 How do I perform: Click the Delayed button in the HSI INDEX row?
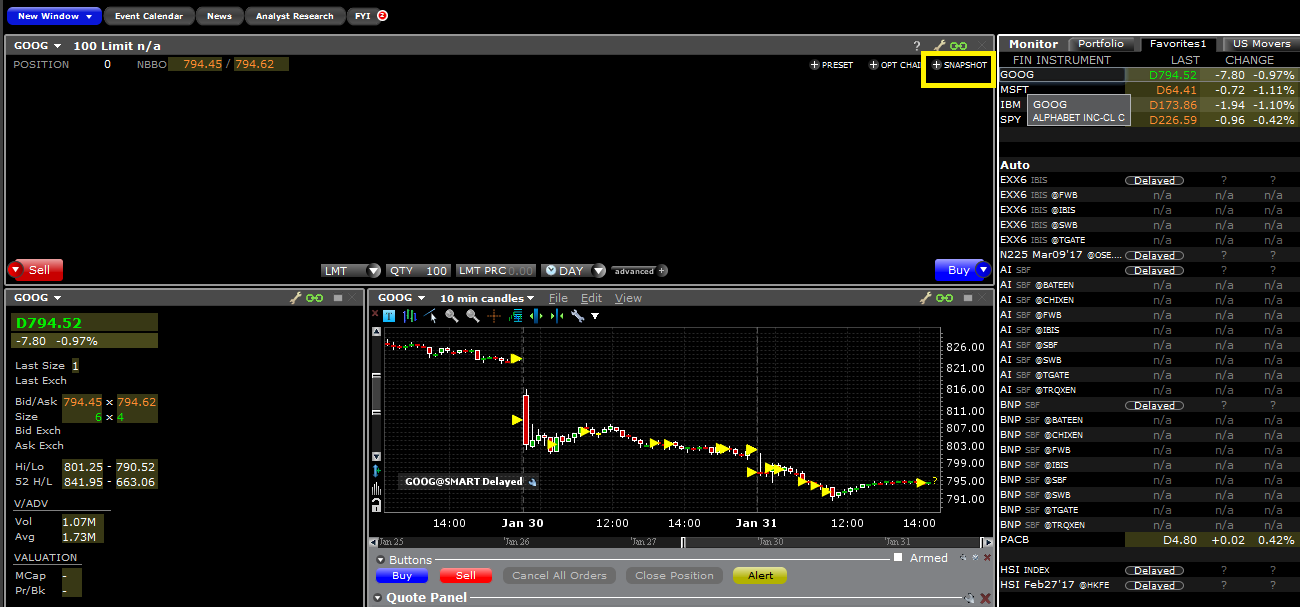1155,570
